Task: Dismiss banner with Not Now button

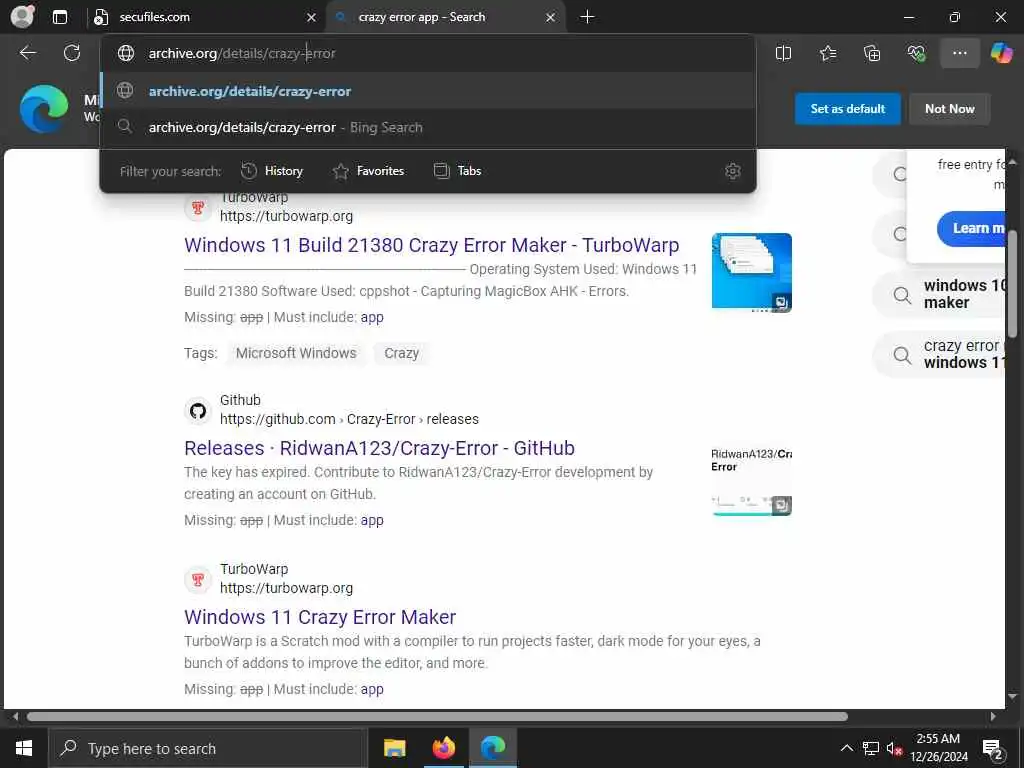Action: point(950,109)
